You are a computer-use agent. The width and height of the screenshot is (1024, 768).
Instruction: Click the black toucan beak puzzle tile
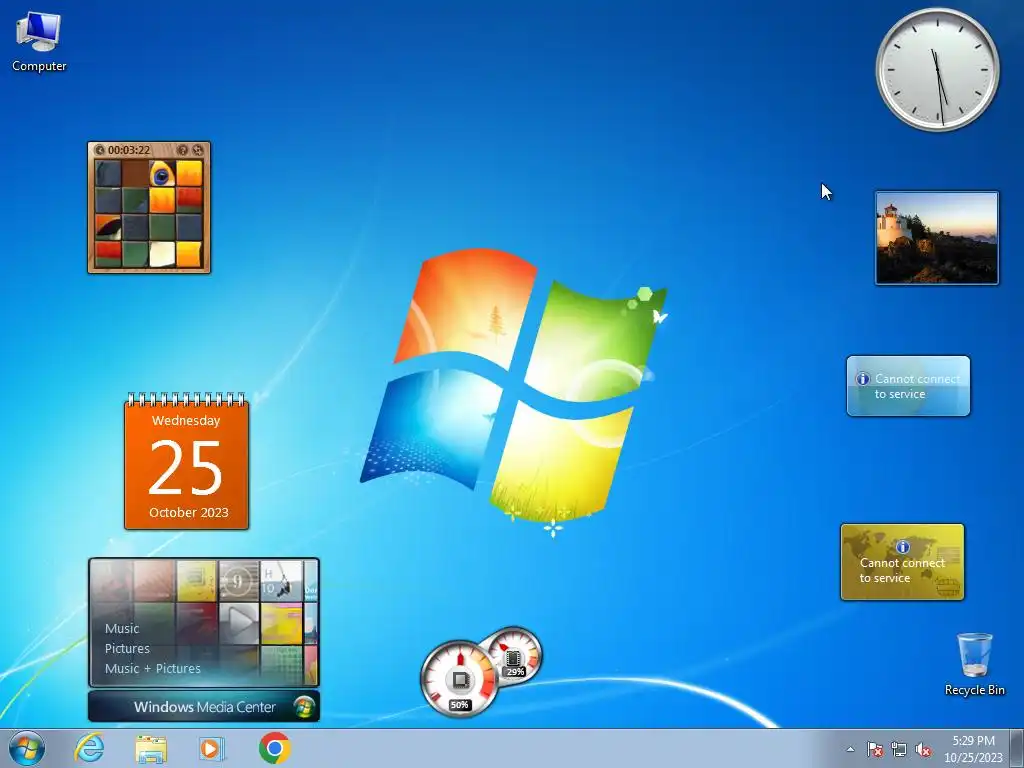108,227
